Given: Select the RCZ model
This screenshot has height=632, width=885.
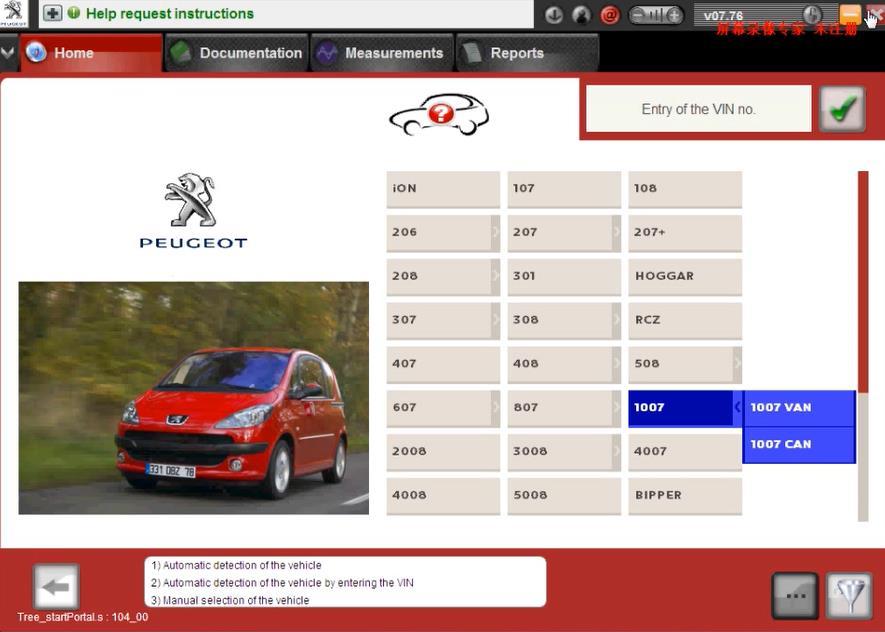Looking at the screenshot, I should (685, 321).
